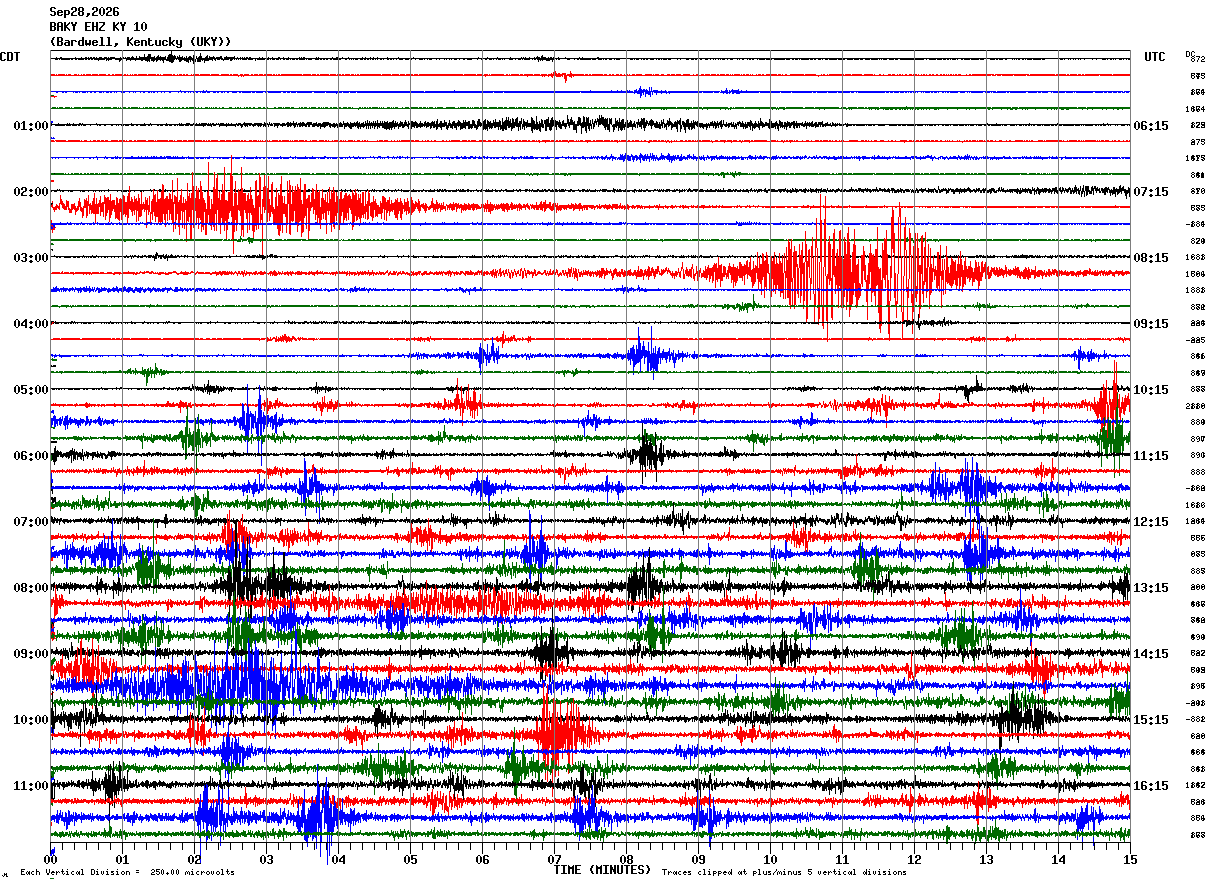This screenshot has height=886, width=1210.
Task: Click the CDT timezone label on left
Action: point(10,57)
